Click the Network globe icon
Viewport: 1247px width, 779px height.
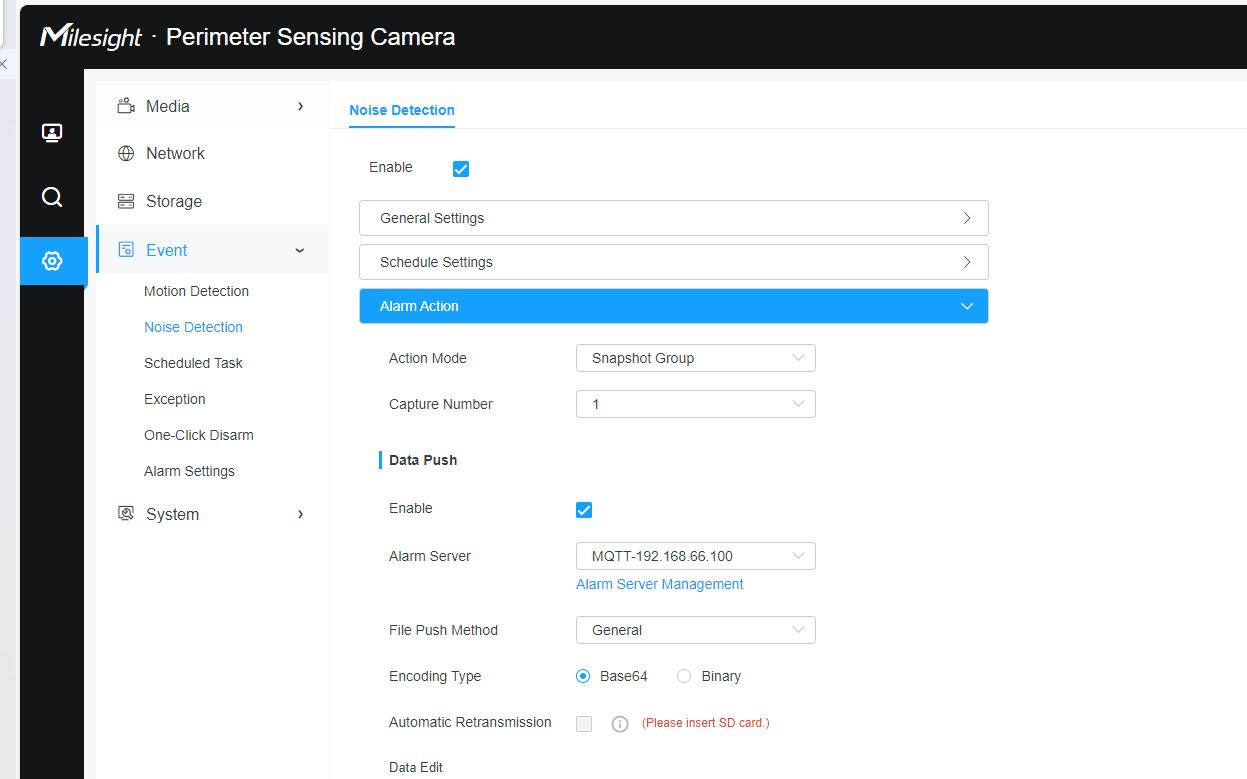pos(126,153)
